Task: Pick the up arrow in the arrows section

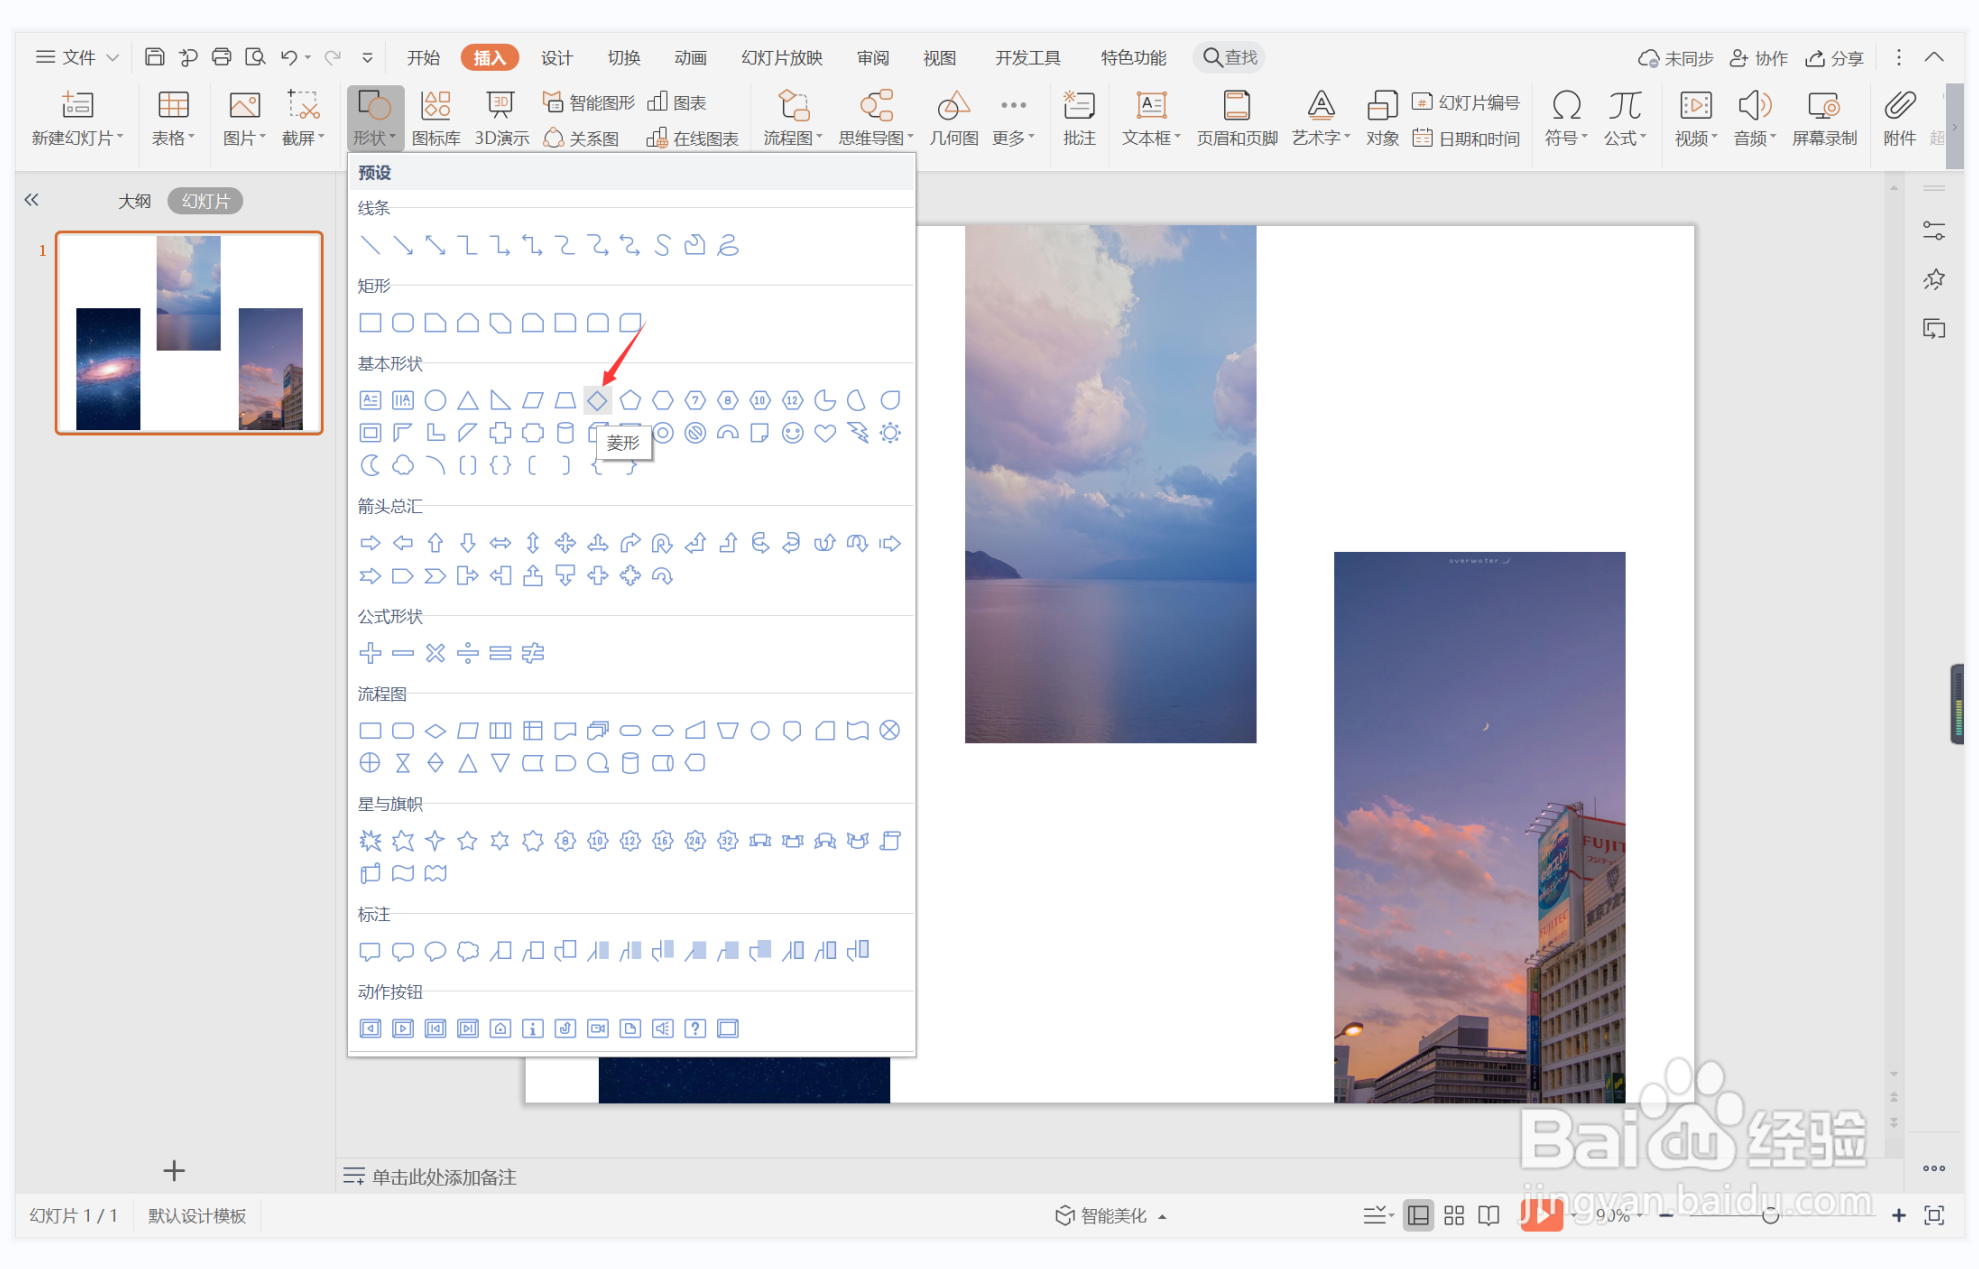Action: tap(435, 543)
